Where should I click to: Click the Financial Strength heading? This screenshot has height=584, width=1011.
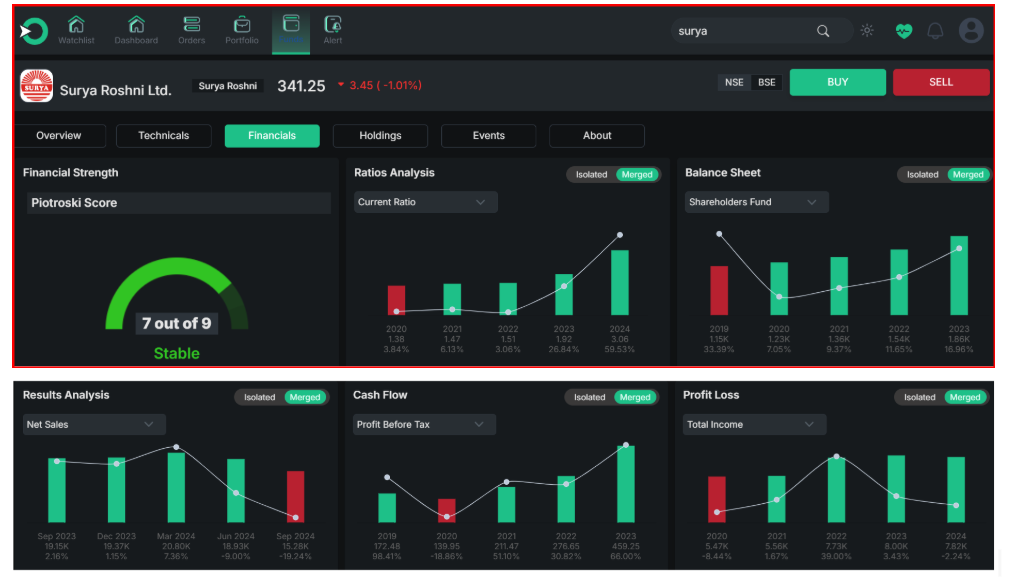coord(70,173)
